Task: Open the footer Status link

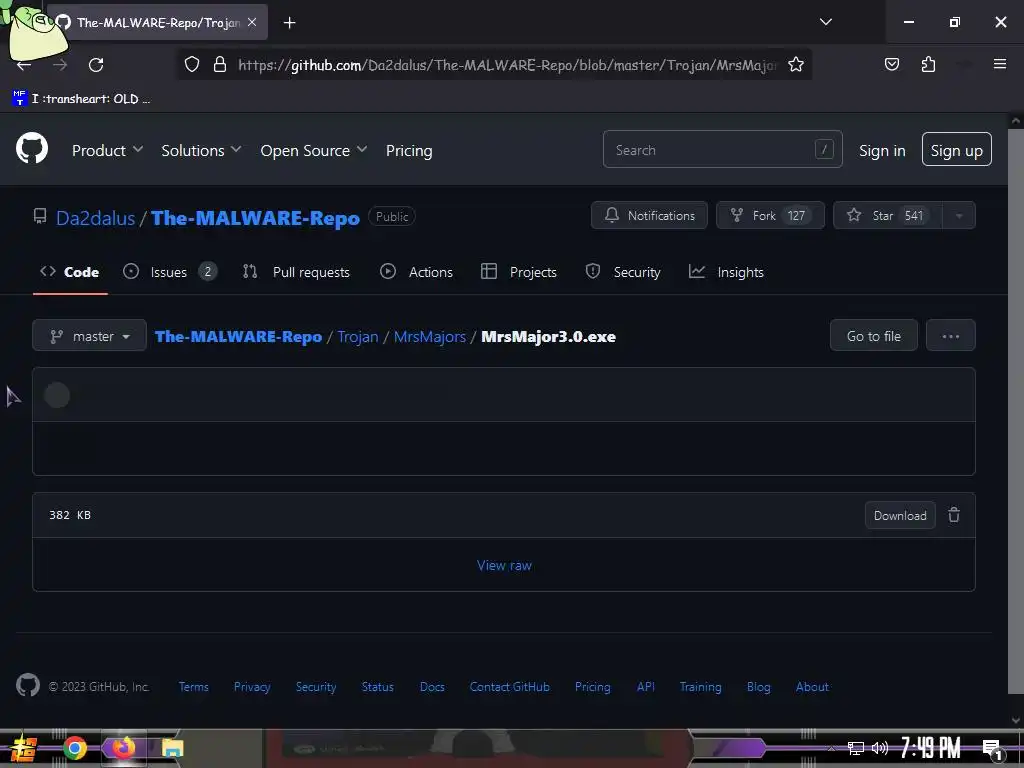Action: 377,686
